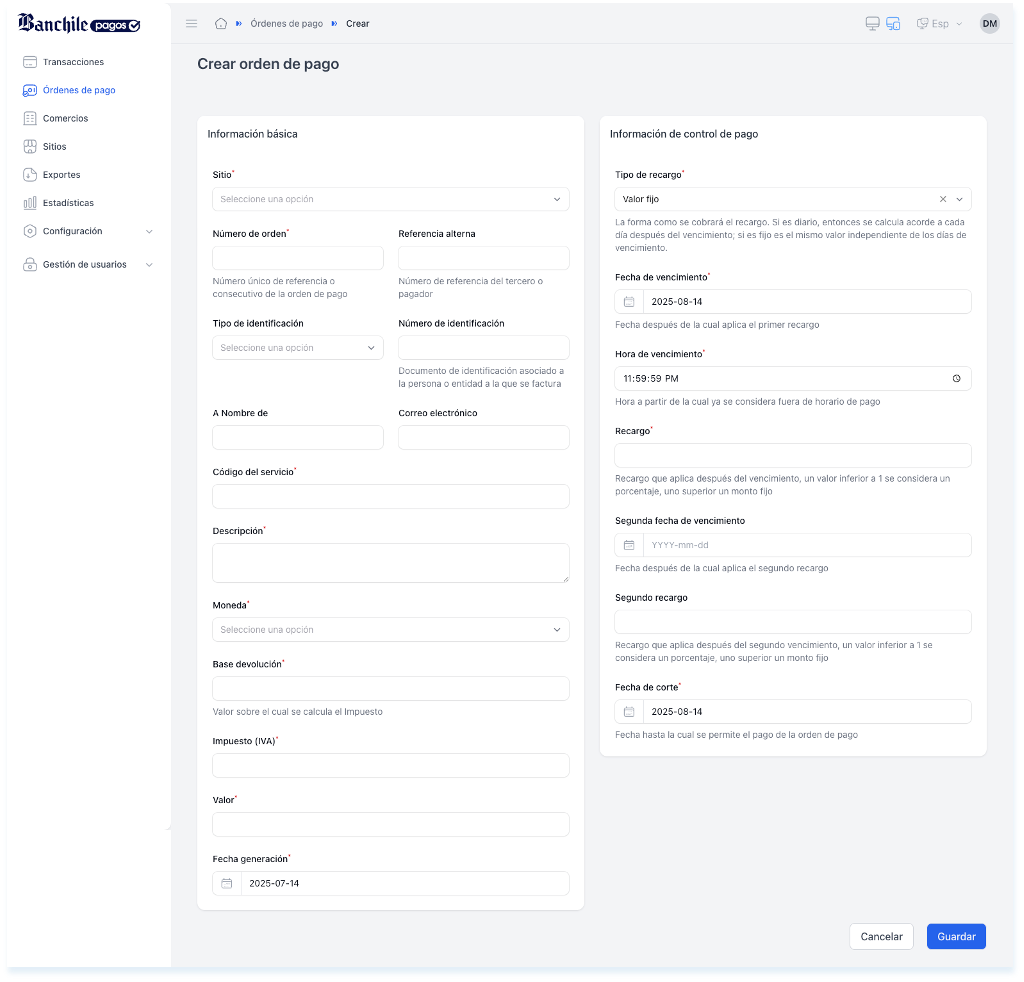Expand the Gestión de usuarios sidebar menu
This screenshot has height=982, width=1024.
coord(88,264)
